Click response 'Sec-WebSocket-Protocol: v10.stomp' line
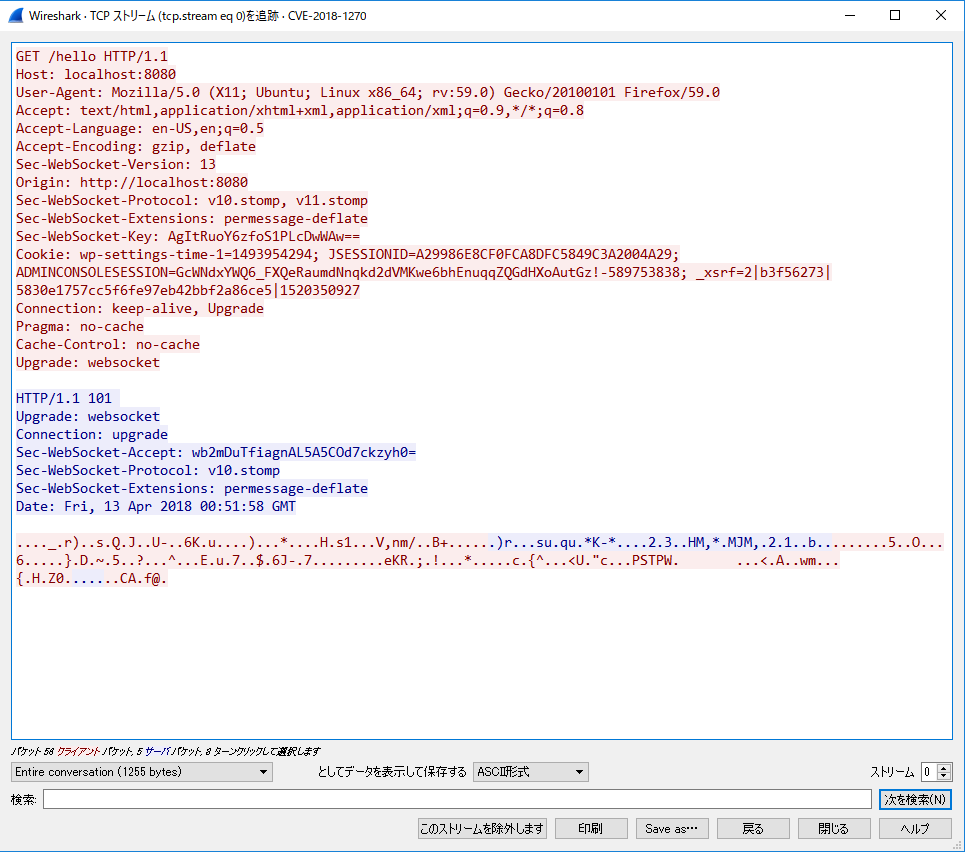Image resolution: width=965 pixels, height=852 pixels. (x=148, y=470)
